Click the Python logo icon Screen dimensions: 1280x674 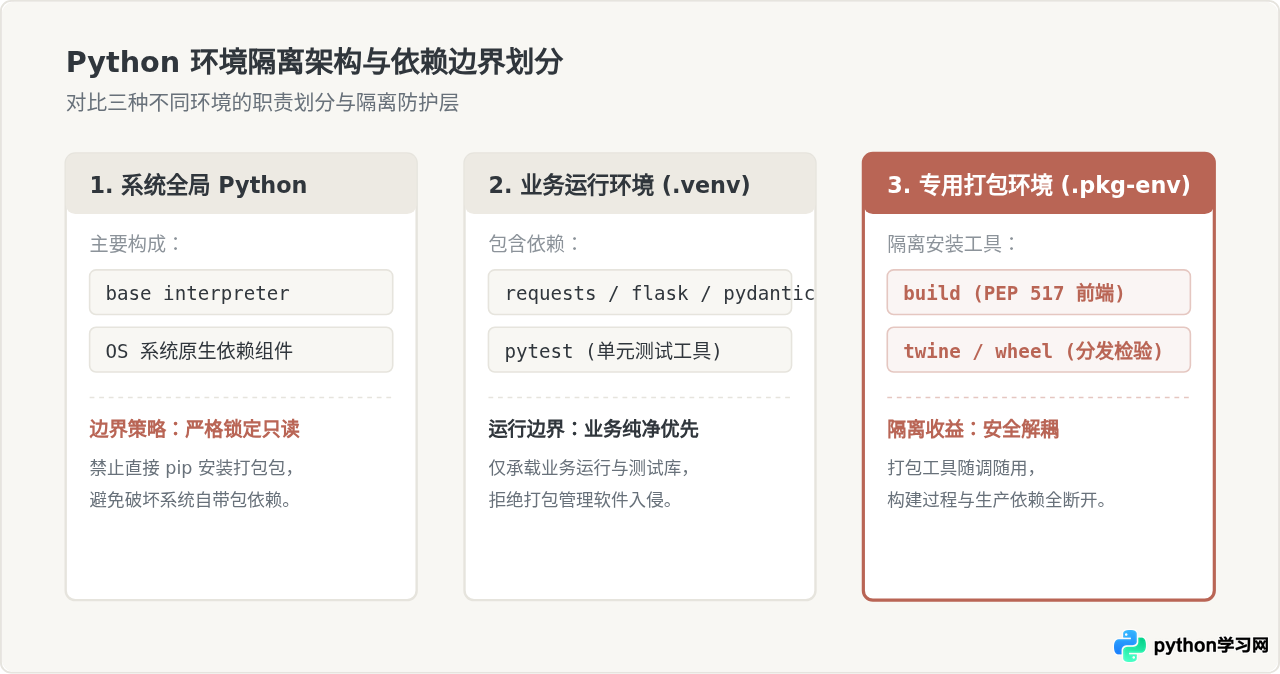[1130, 646]
